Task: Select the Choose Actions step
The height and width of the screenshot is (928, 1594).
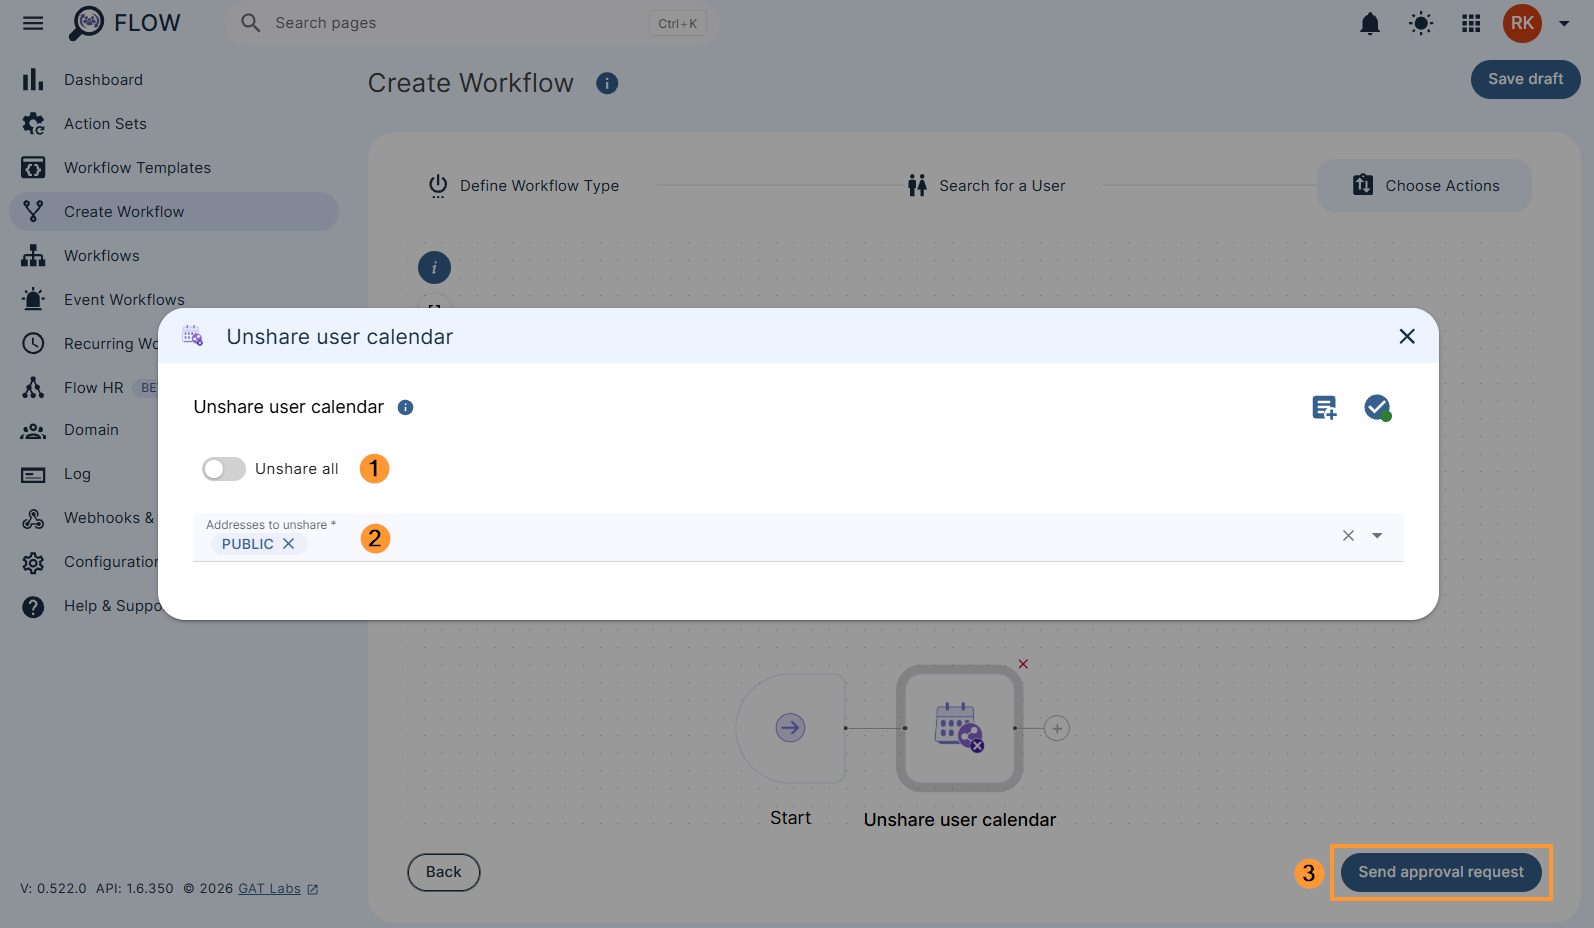Action: (x=1424, y=186)
